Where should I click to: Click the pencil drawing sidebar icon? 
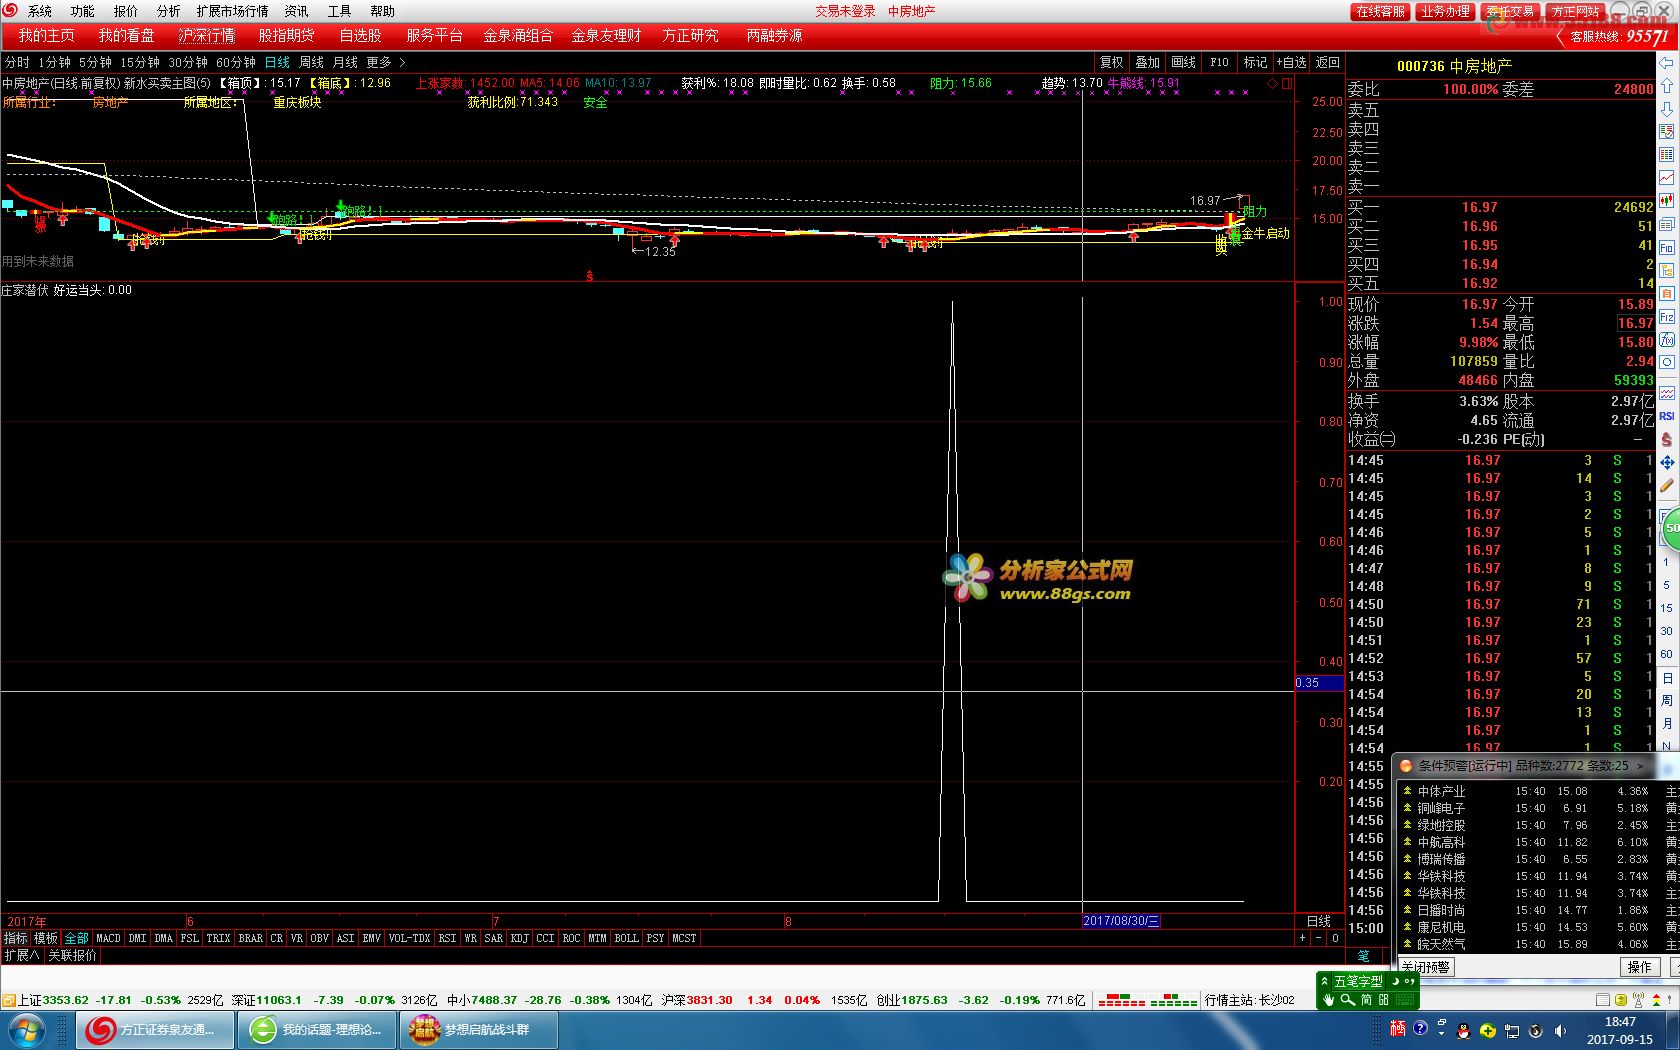(1667, 486)
